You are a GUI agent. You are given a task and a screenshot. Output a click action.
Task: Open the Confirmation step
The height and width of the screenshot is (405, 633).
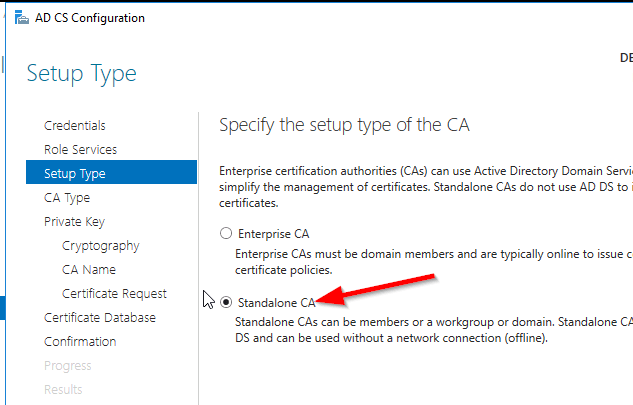point(80,342)
